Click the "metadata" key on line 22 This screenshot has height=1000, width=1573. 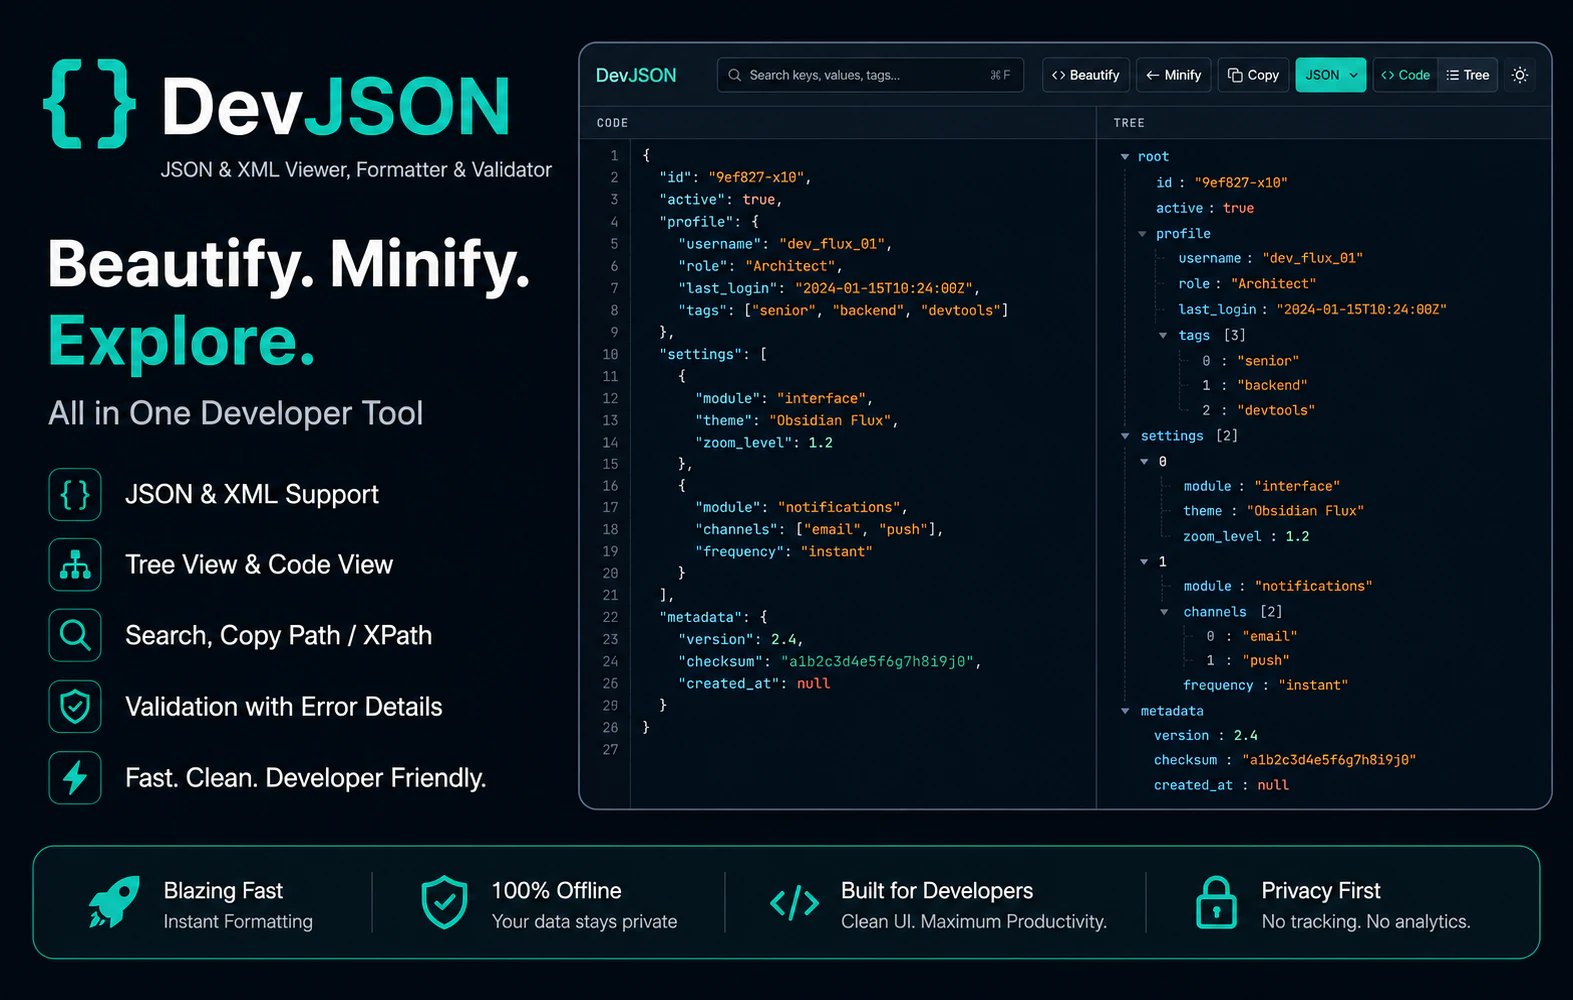701,618
